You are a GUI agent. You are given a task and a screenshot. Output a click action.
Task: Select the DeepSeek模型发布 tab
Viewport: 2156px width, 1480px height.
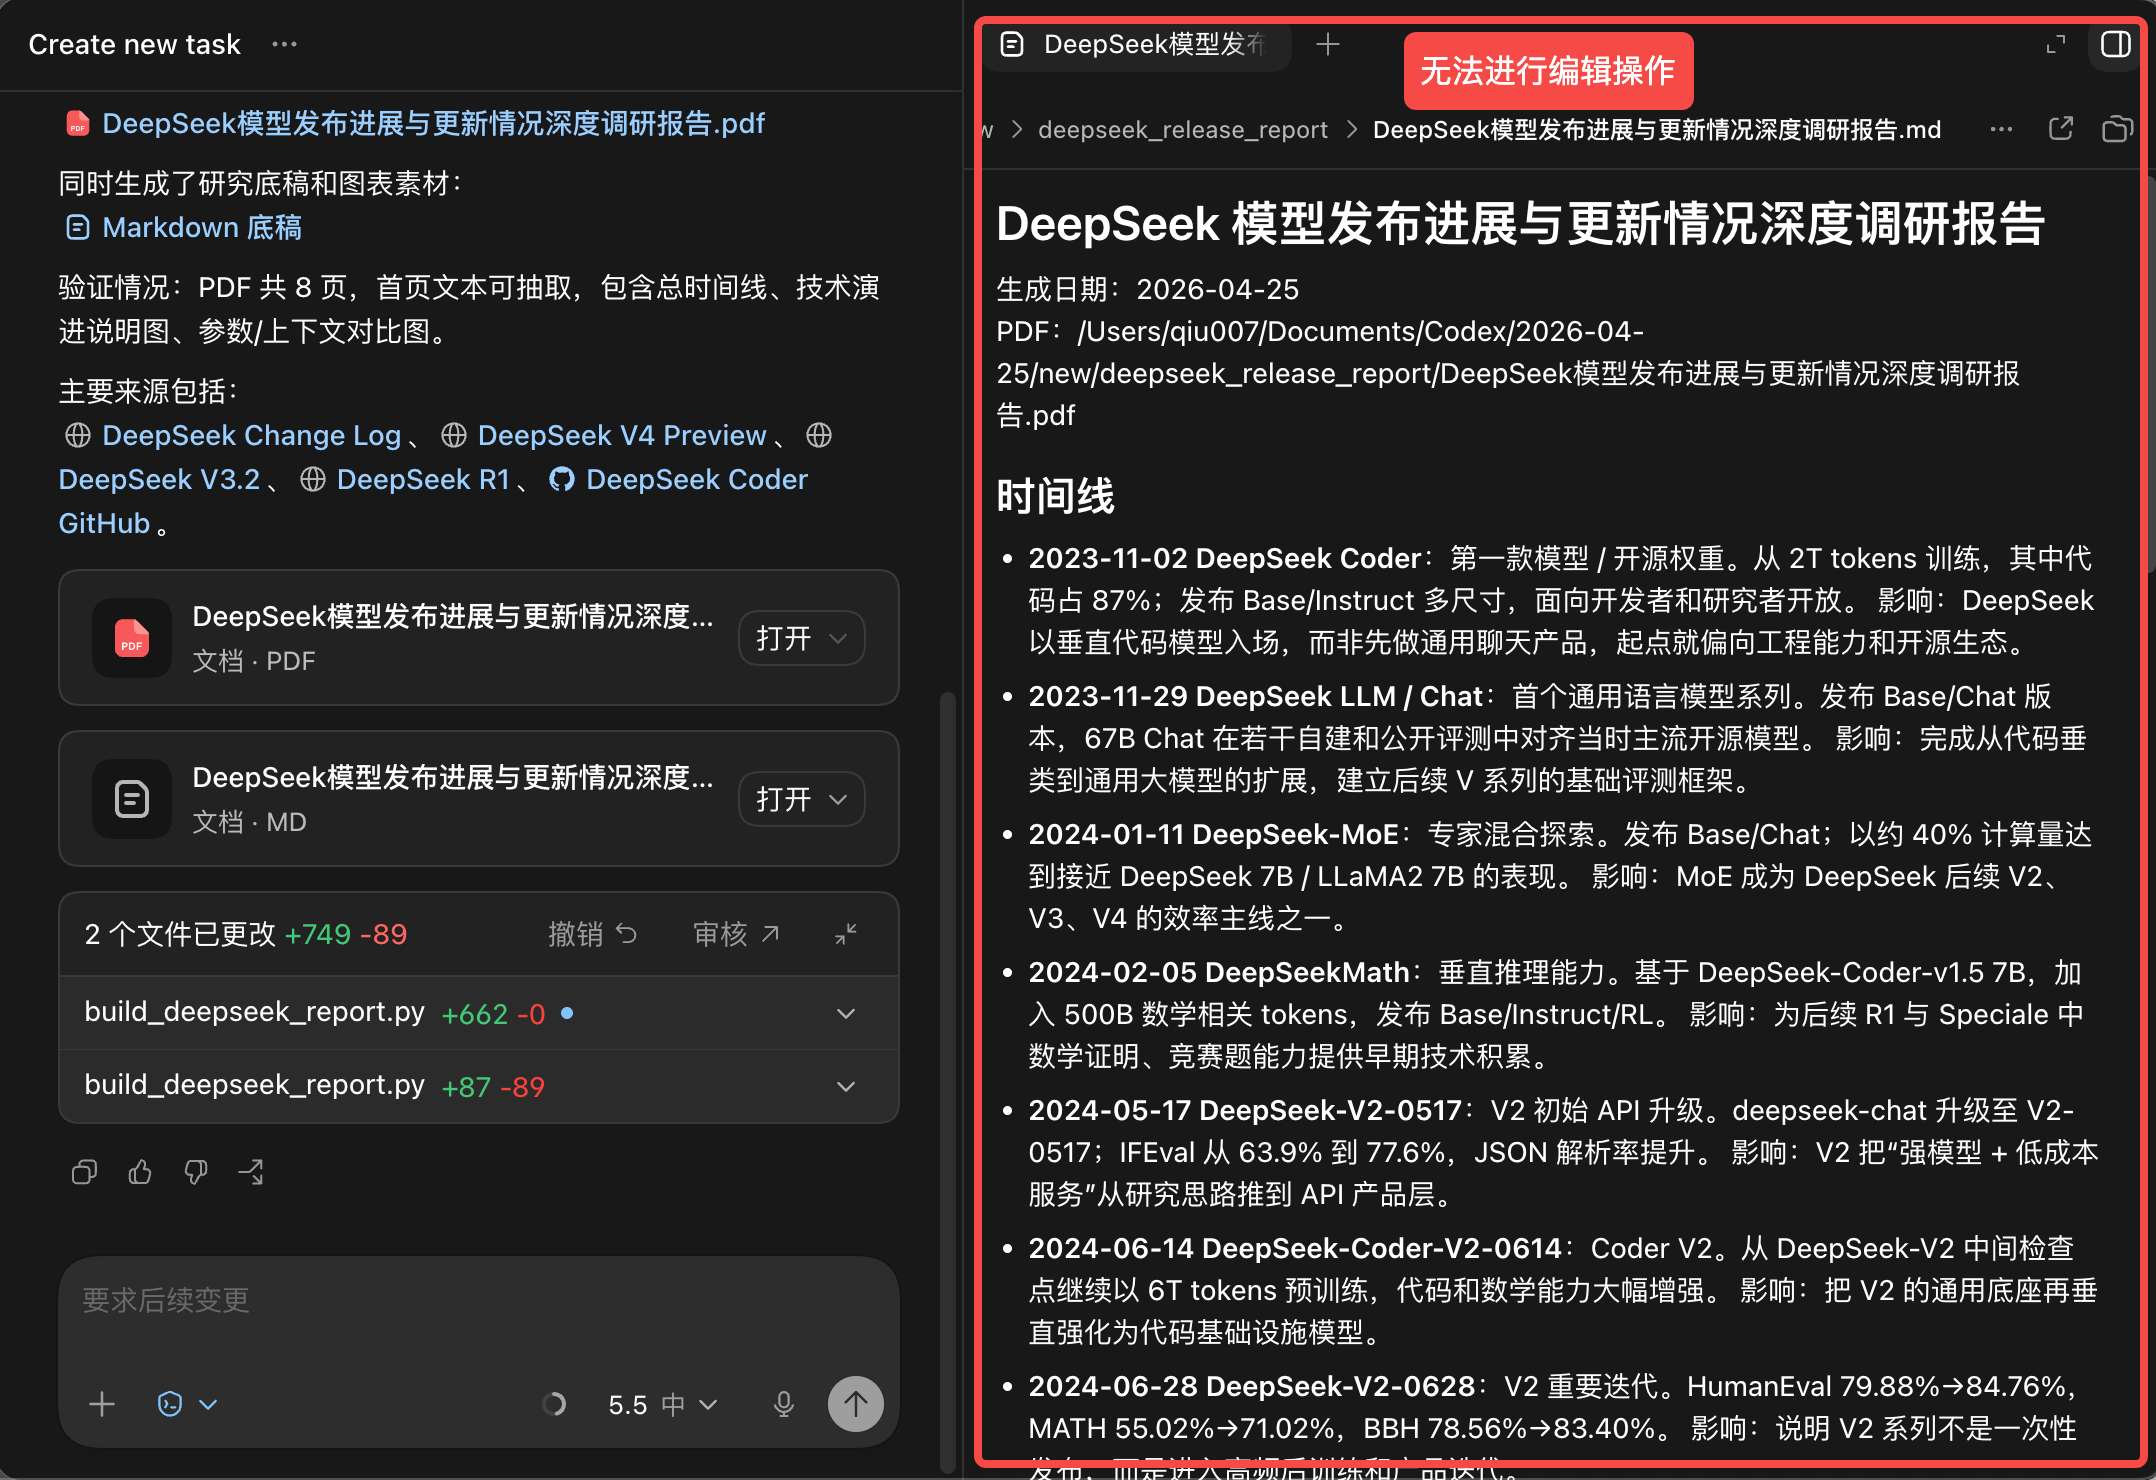pos(1137,44)
